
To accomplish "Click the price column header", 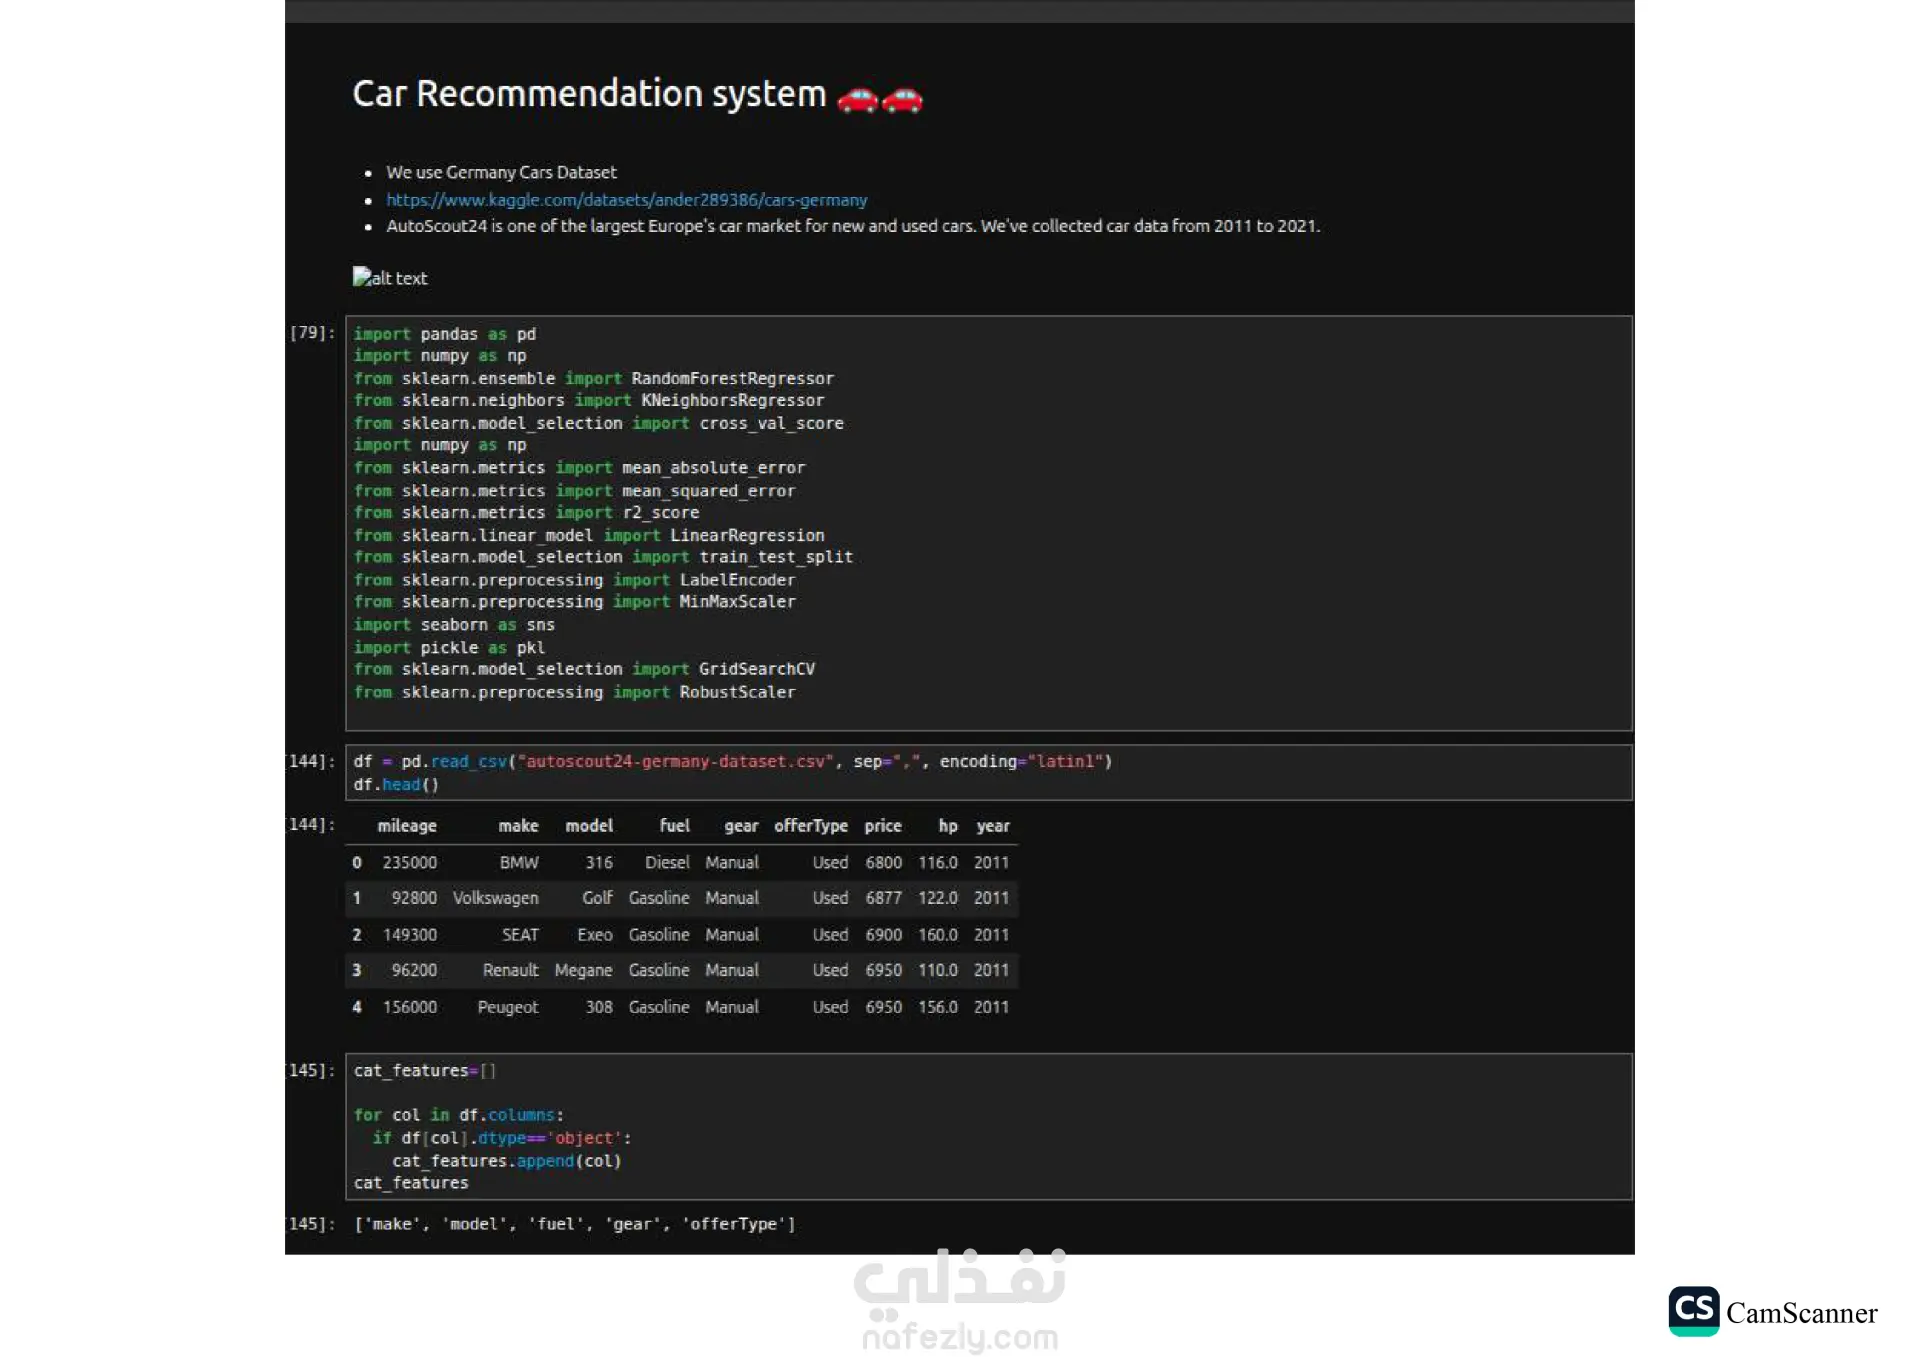I will (882, 826).
